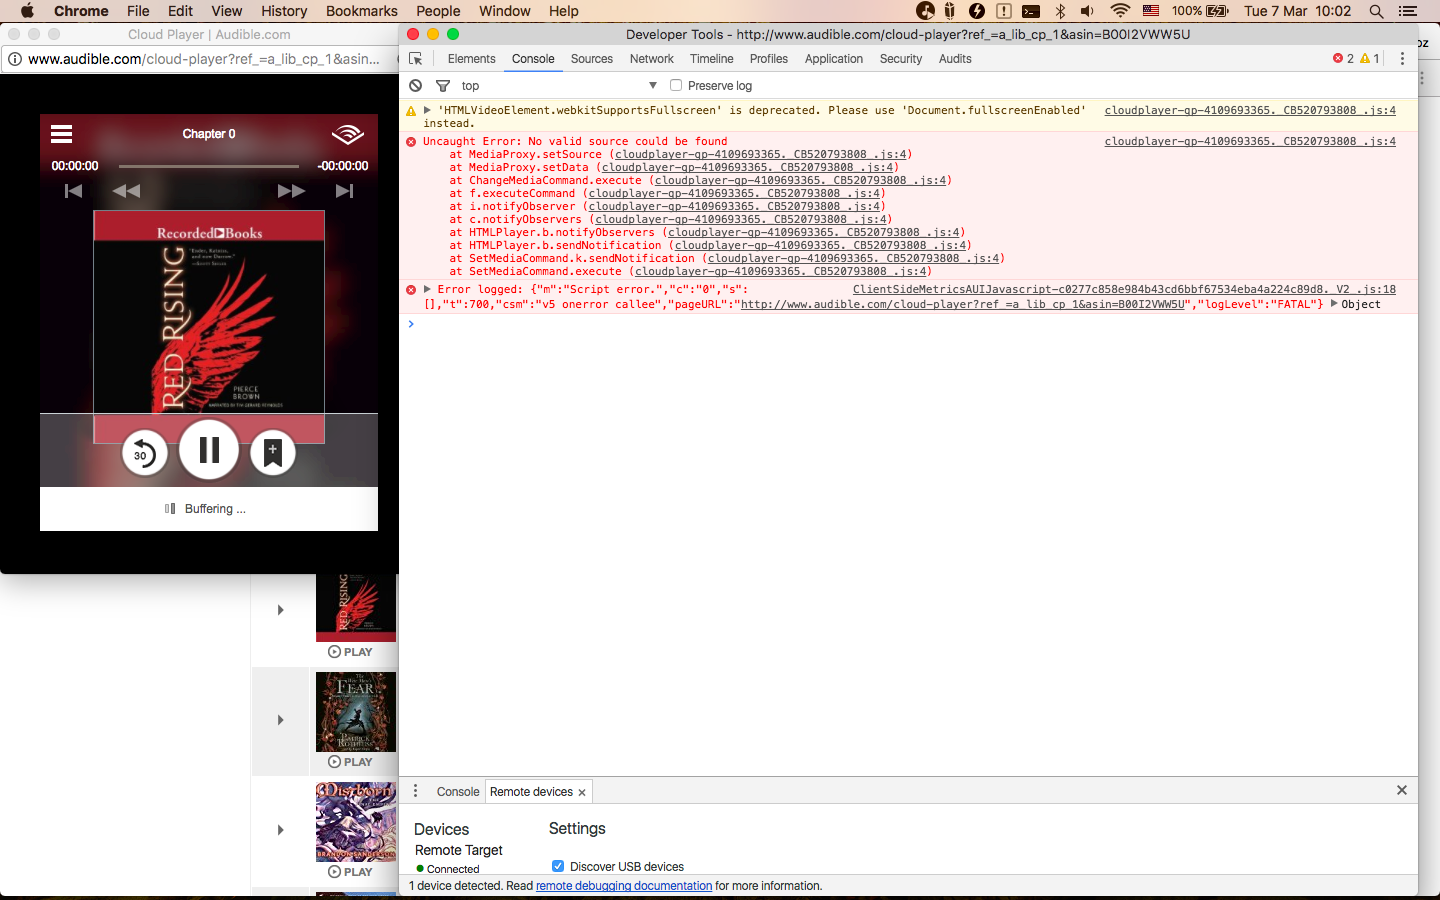The height and width of the screenshot is (900, 1440).
Task: Open the ClientSideMetricsAUIJavascript source link
Action: click(1124, 289)
